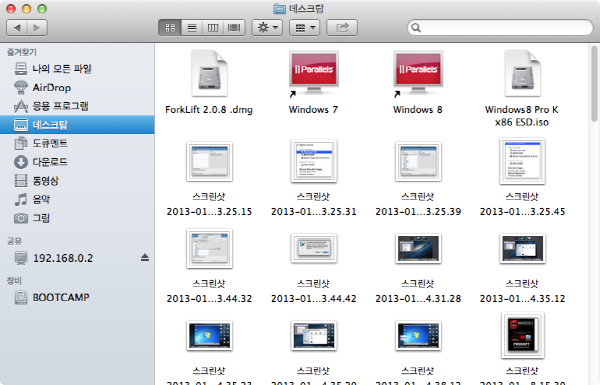
Task: Click the share toolbar button
Action: pos(342,28)
